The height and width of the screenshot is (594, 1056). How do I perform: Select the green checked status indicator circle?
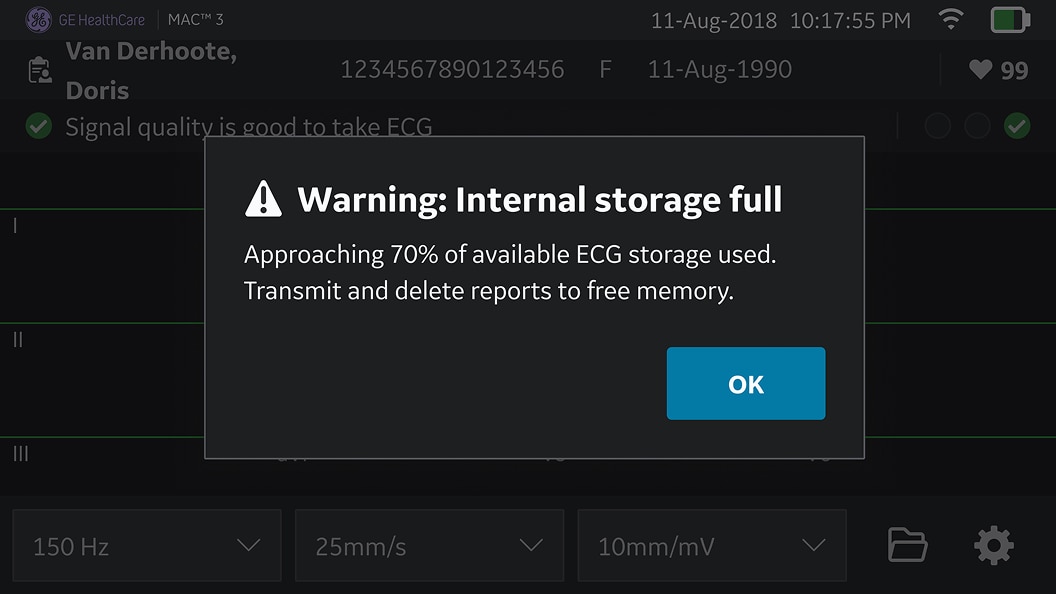click(x=1017, y=126)
